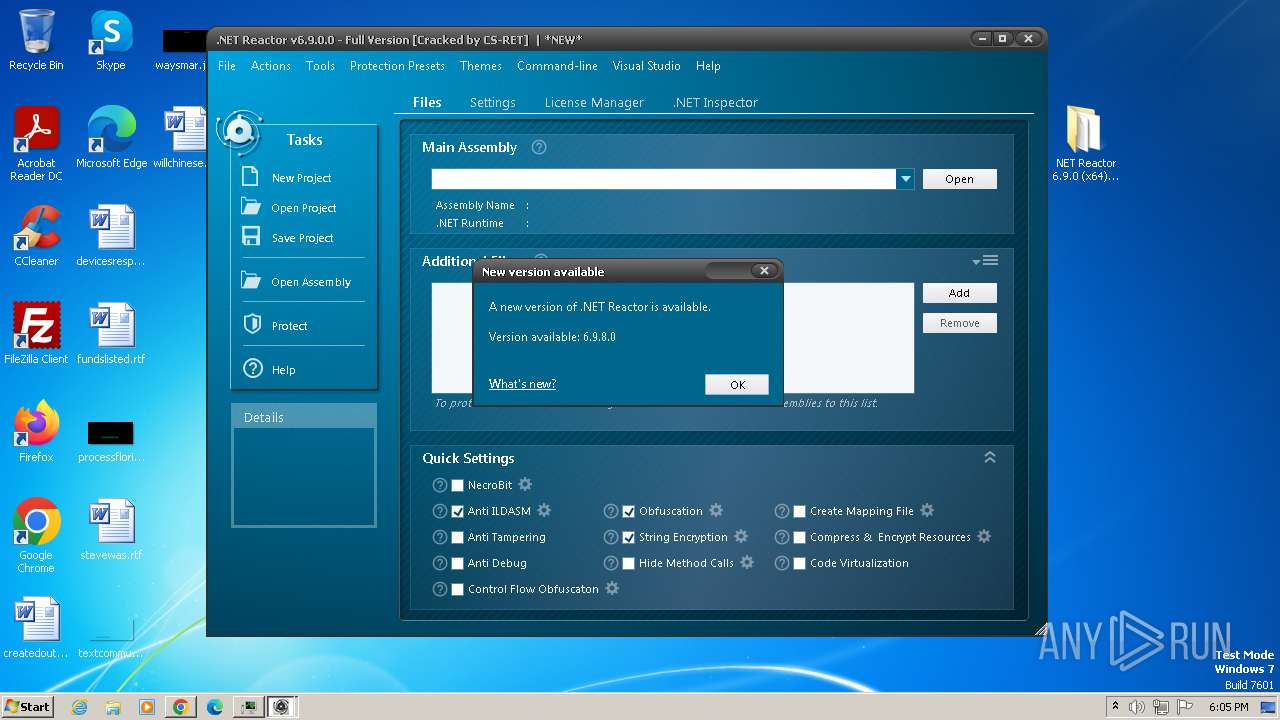Screen dimensions: 1280x720
Task: Uncheck Anti ILDASM checkbox
Action: click(x=457, y=511)
